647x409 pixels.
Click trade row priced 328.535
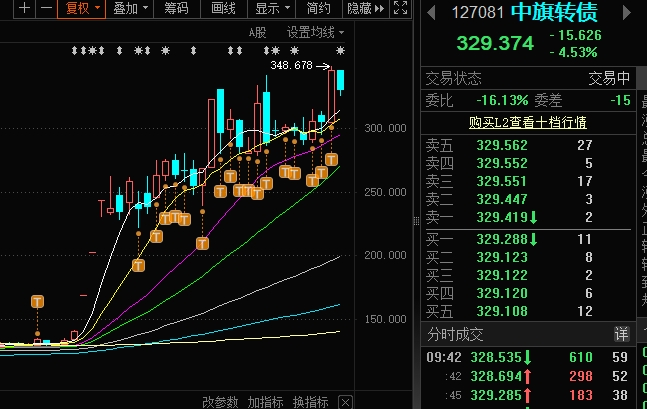point(528,357)
